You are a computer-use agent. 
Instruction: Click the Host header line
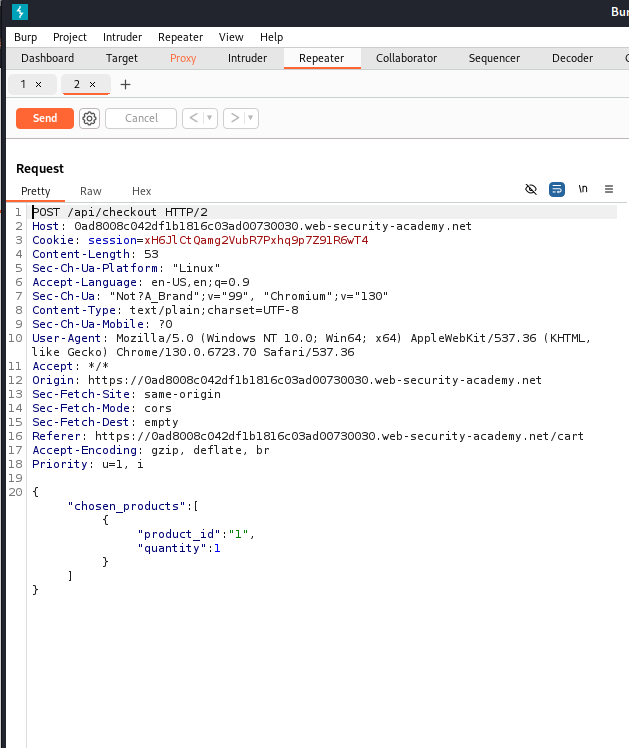coord(252,226)
